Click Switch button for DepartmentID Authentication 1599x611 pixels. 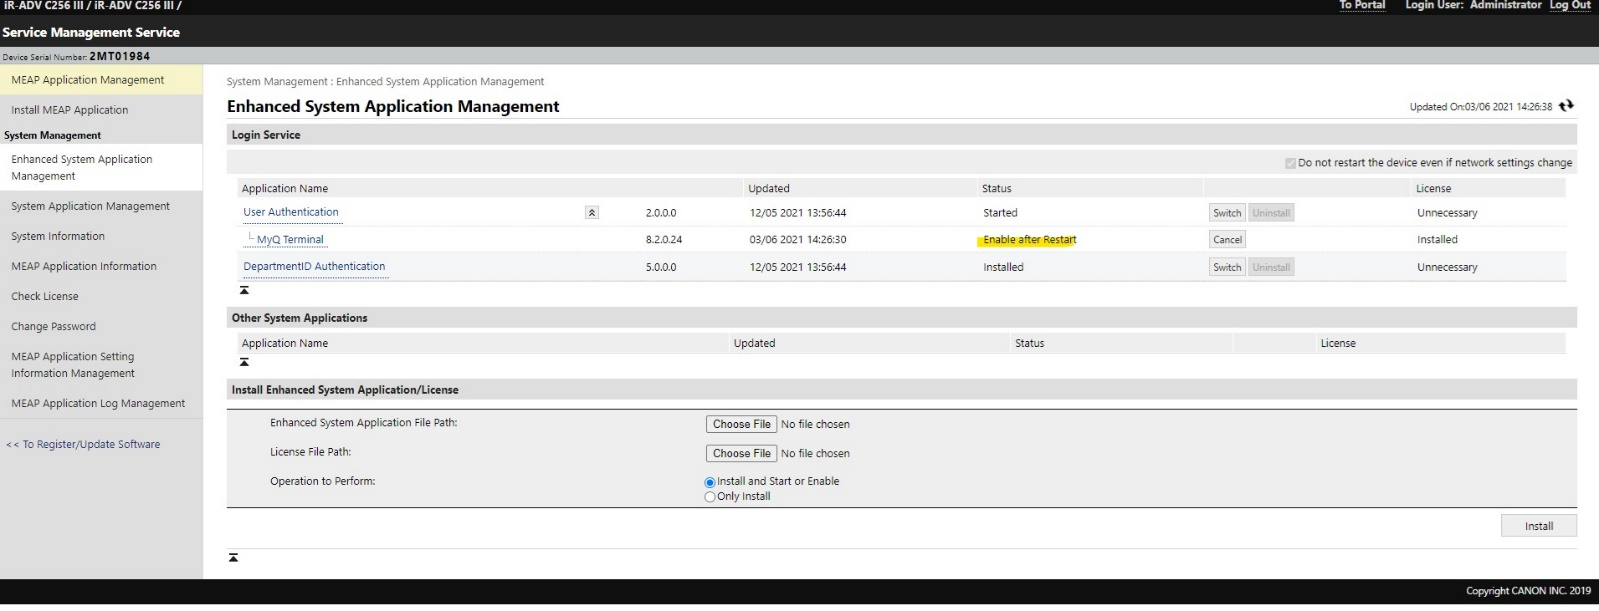click(x=1227, y=268)
